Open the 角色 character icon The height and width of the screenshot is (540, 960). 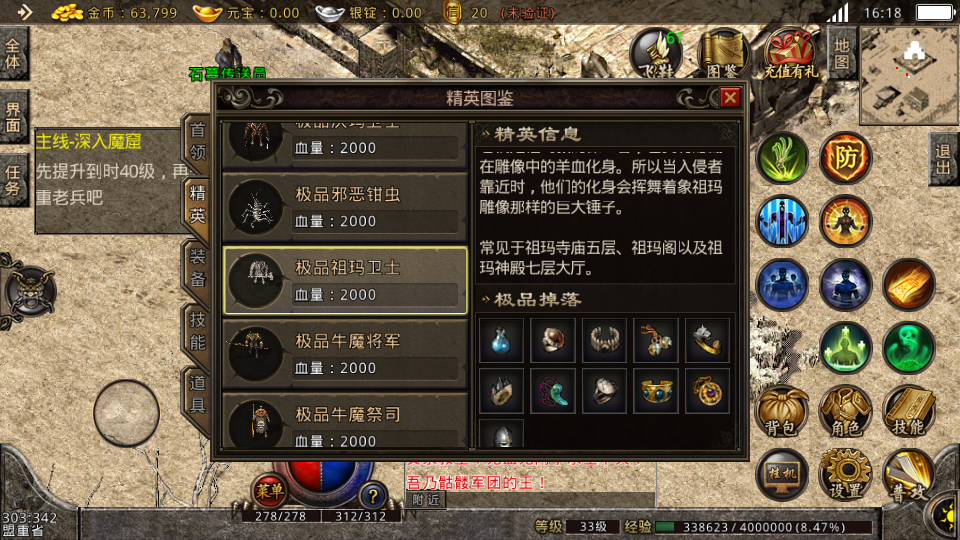pyautogui.click(x=846, y=411)
